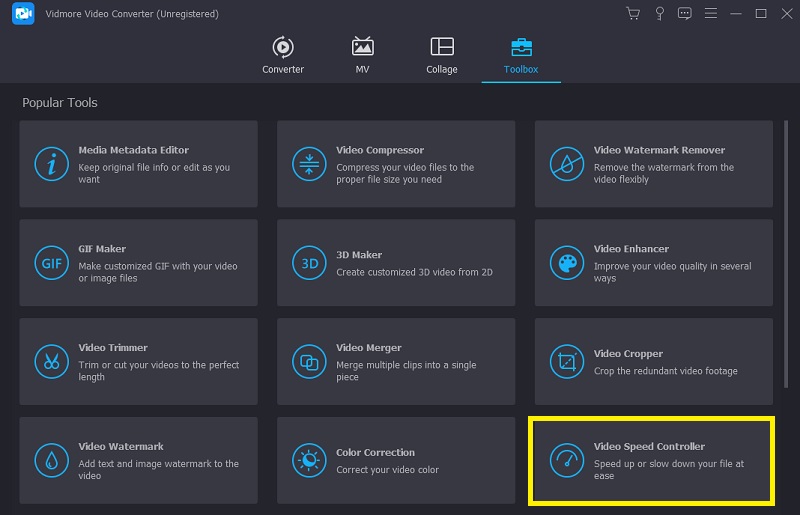Click the 3D Maker icon
800x515 pixels.
[309, 263]
